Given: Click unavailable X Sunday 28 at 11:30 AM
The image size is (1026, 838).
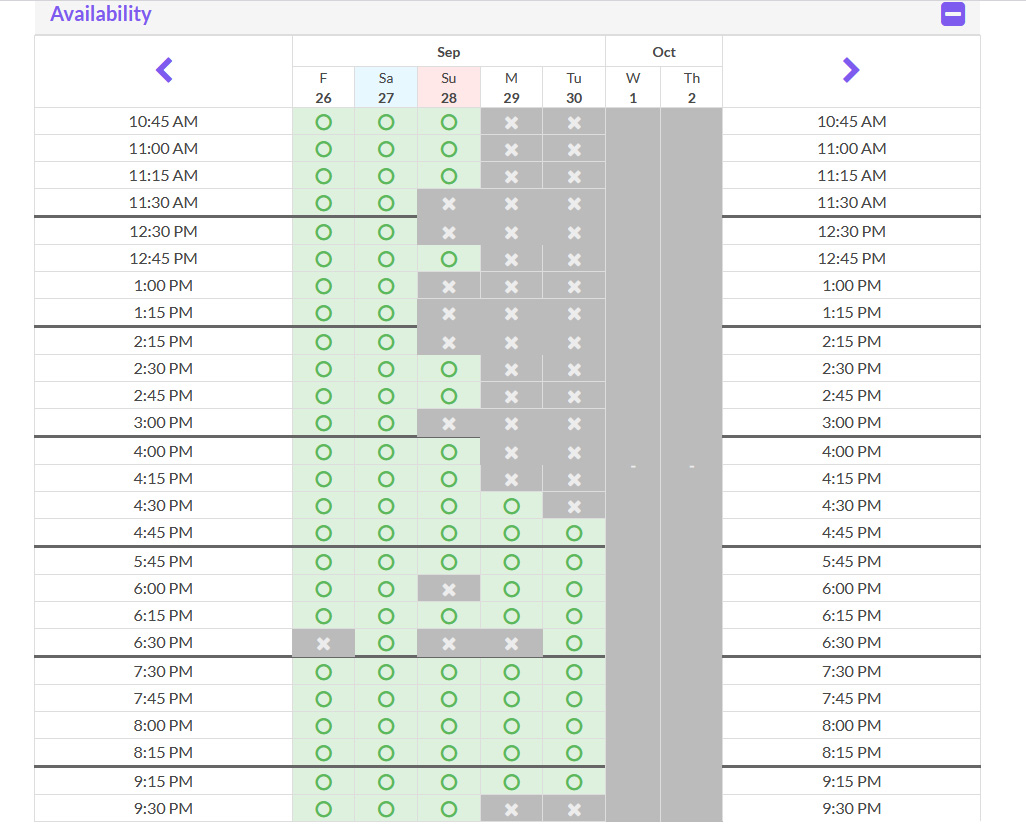Looking at the screenshot, I should coord(449,203).
